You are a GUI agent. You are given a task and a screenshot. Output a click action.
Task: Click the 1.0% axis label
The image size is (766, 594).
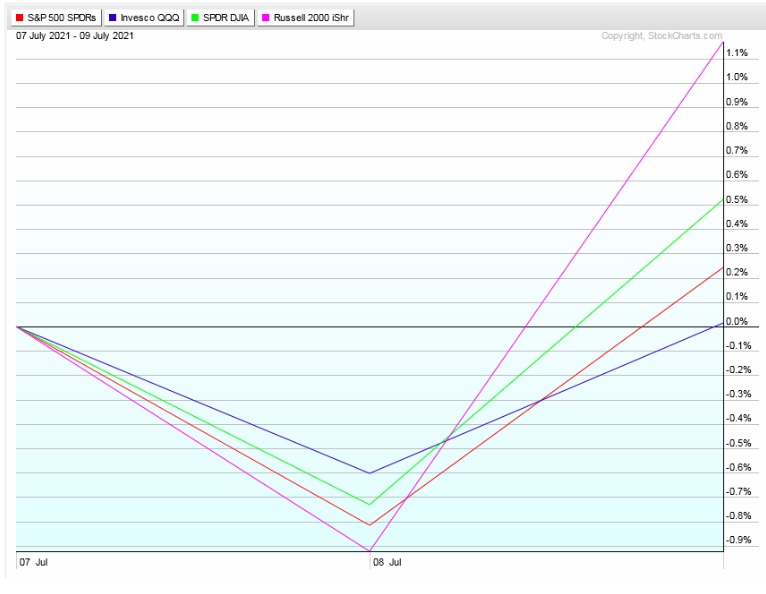[737, 77]
